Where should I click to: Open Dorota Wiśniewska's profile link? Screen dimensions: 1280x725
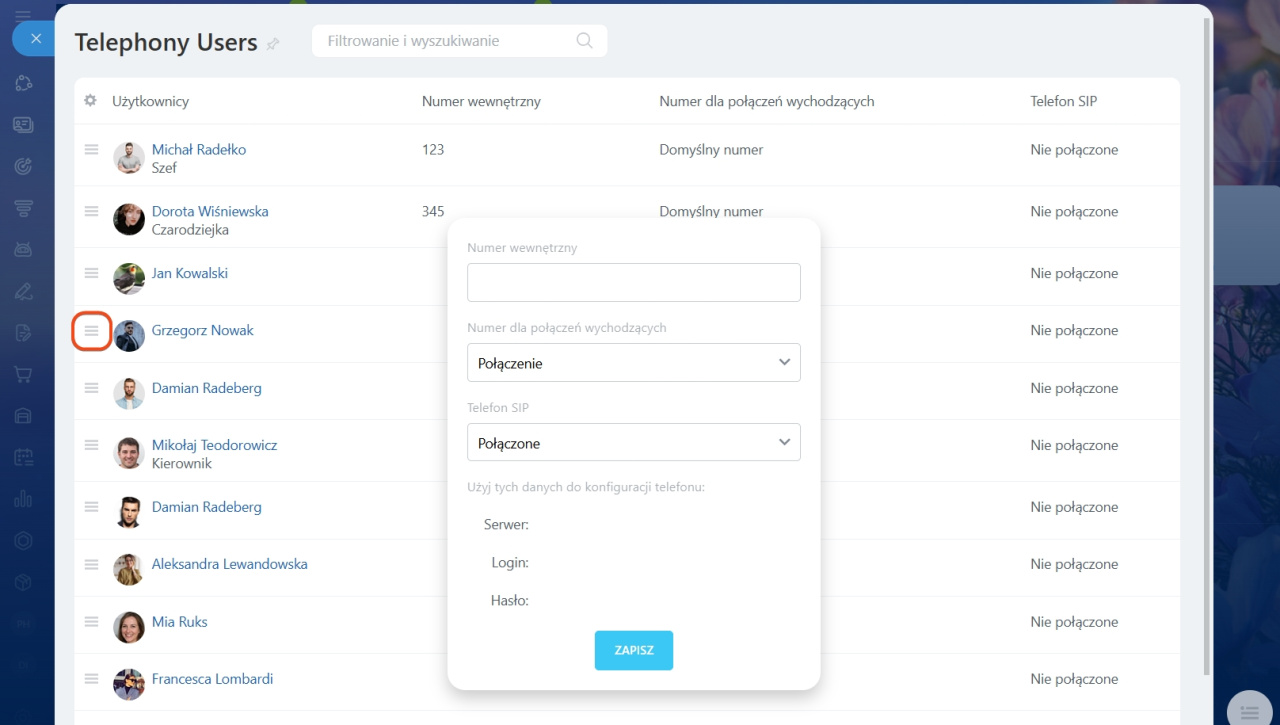click(x=210, y=211)
